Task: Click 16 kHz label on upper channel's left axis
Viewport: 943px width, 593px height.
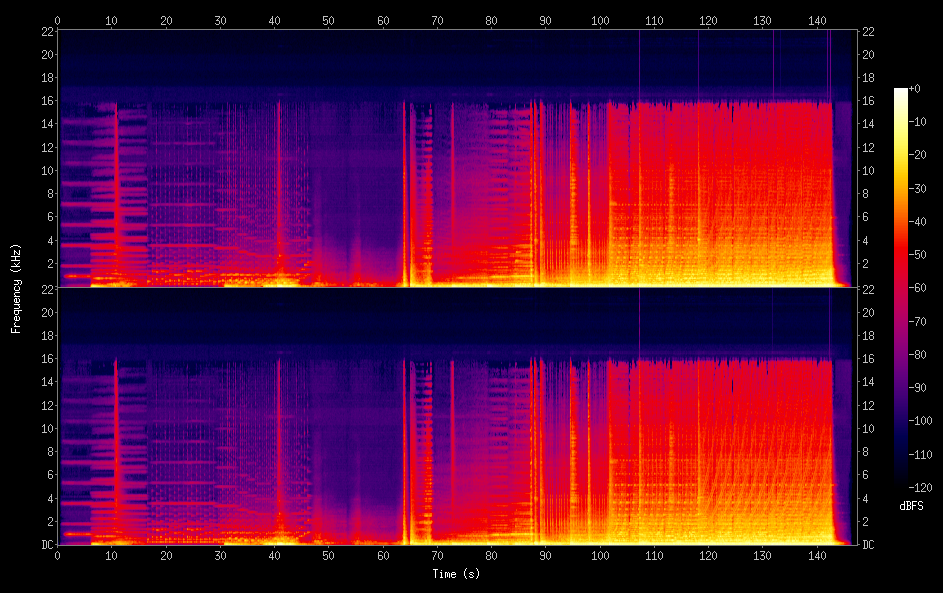Action: [44, 101]
